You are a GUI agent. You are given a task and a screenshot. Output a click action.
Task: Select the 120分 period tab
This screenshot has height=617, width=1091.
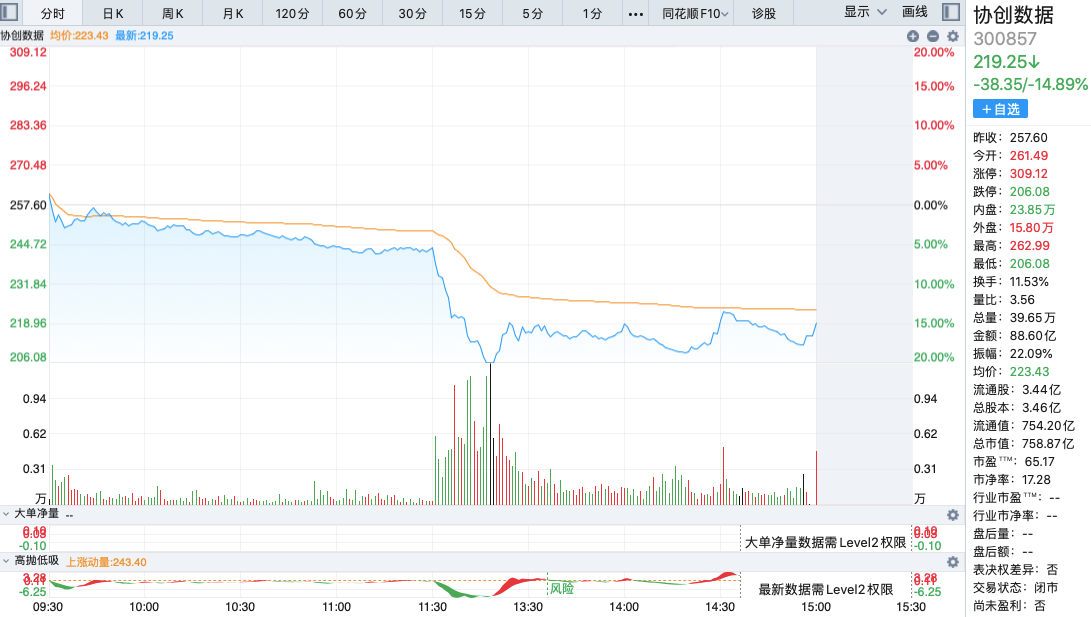point(292,13)
